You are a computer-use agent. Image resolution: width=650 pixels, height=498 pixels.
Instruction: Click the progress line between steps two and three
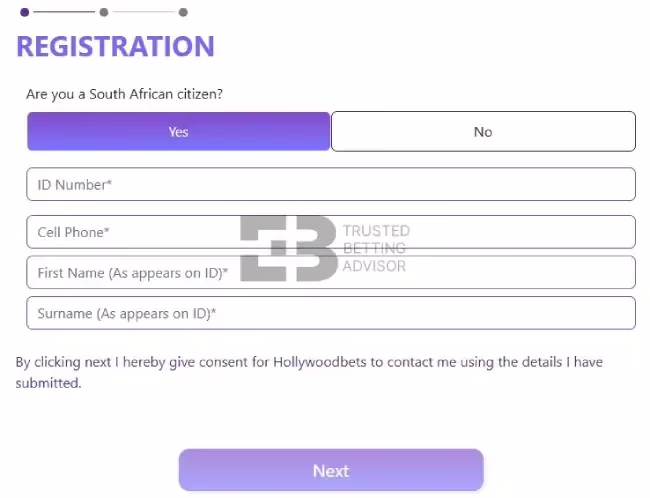[x=144, y=13]
